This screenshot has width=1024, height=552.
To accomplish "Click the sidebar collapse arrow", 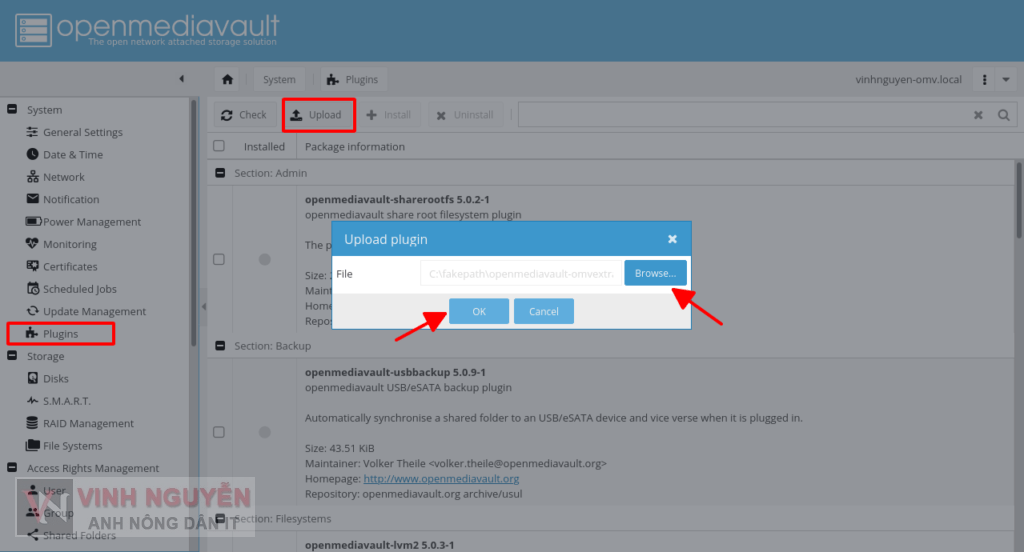I will [x=181, y=79].
